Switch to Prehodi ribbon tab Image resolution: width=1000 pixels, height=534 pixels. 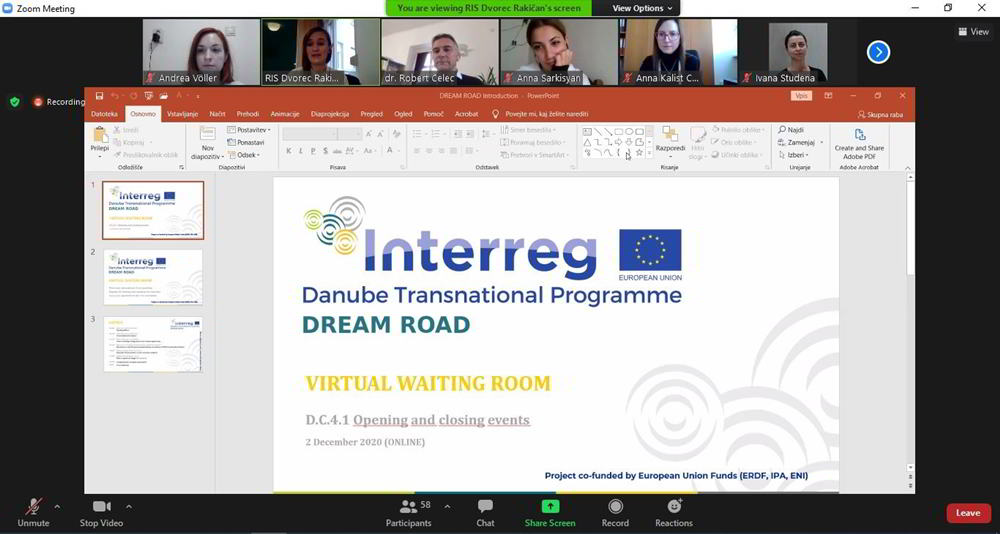(247, 114)
